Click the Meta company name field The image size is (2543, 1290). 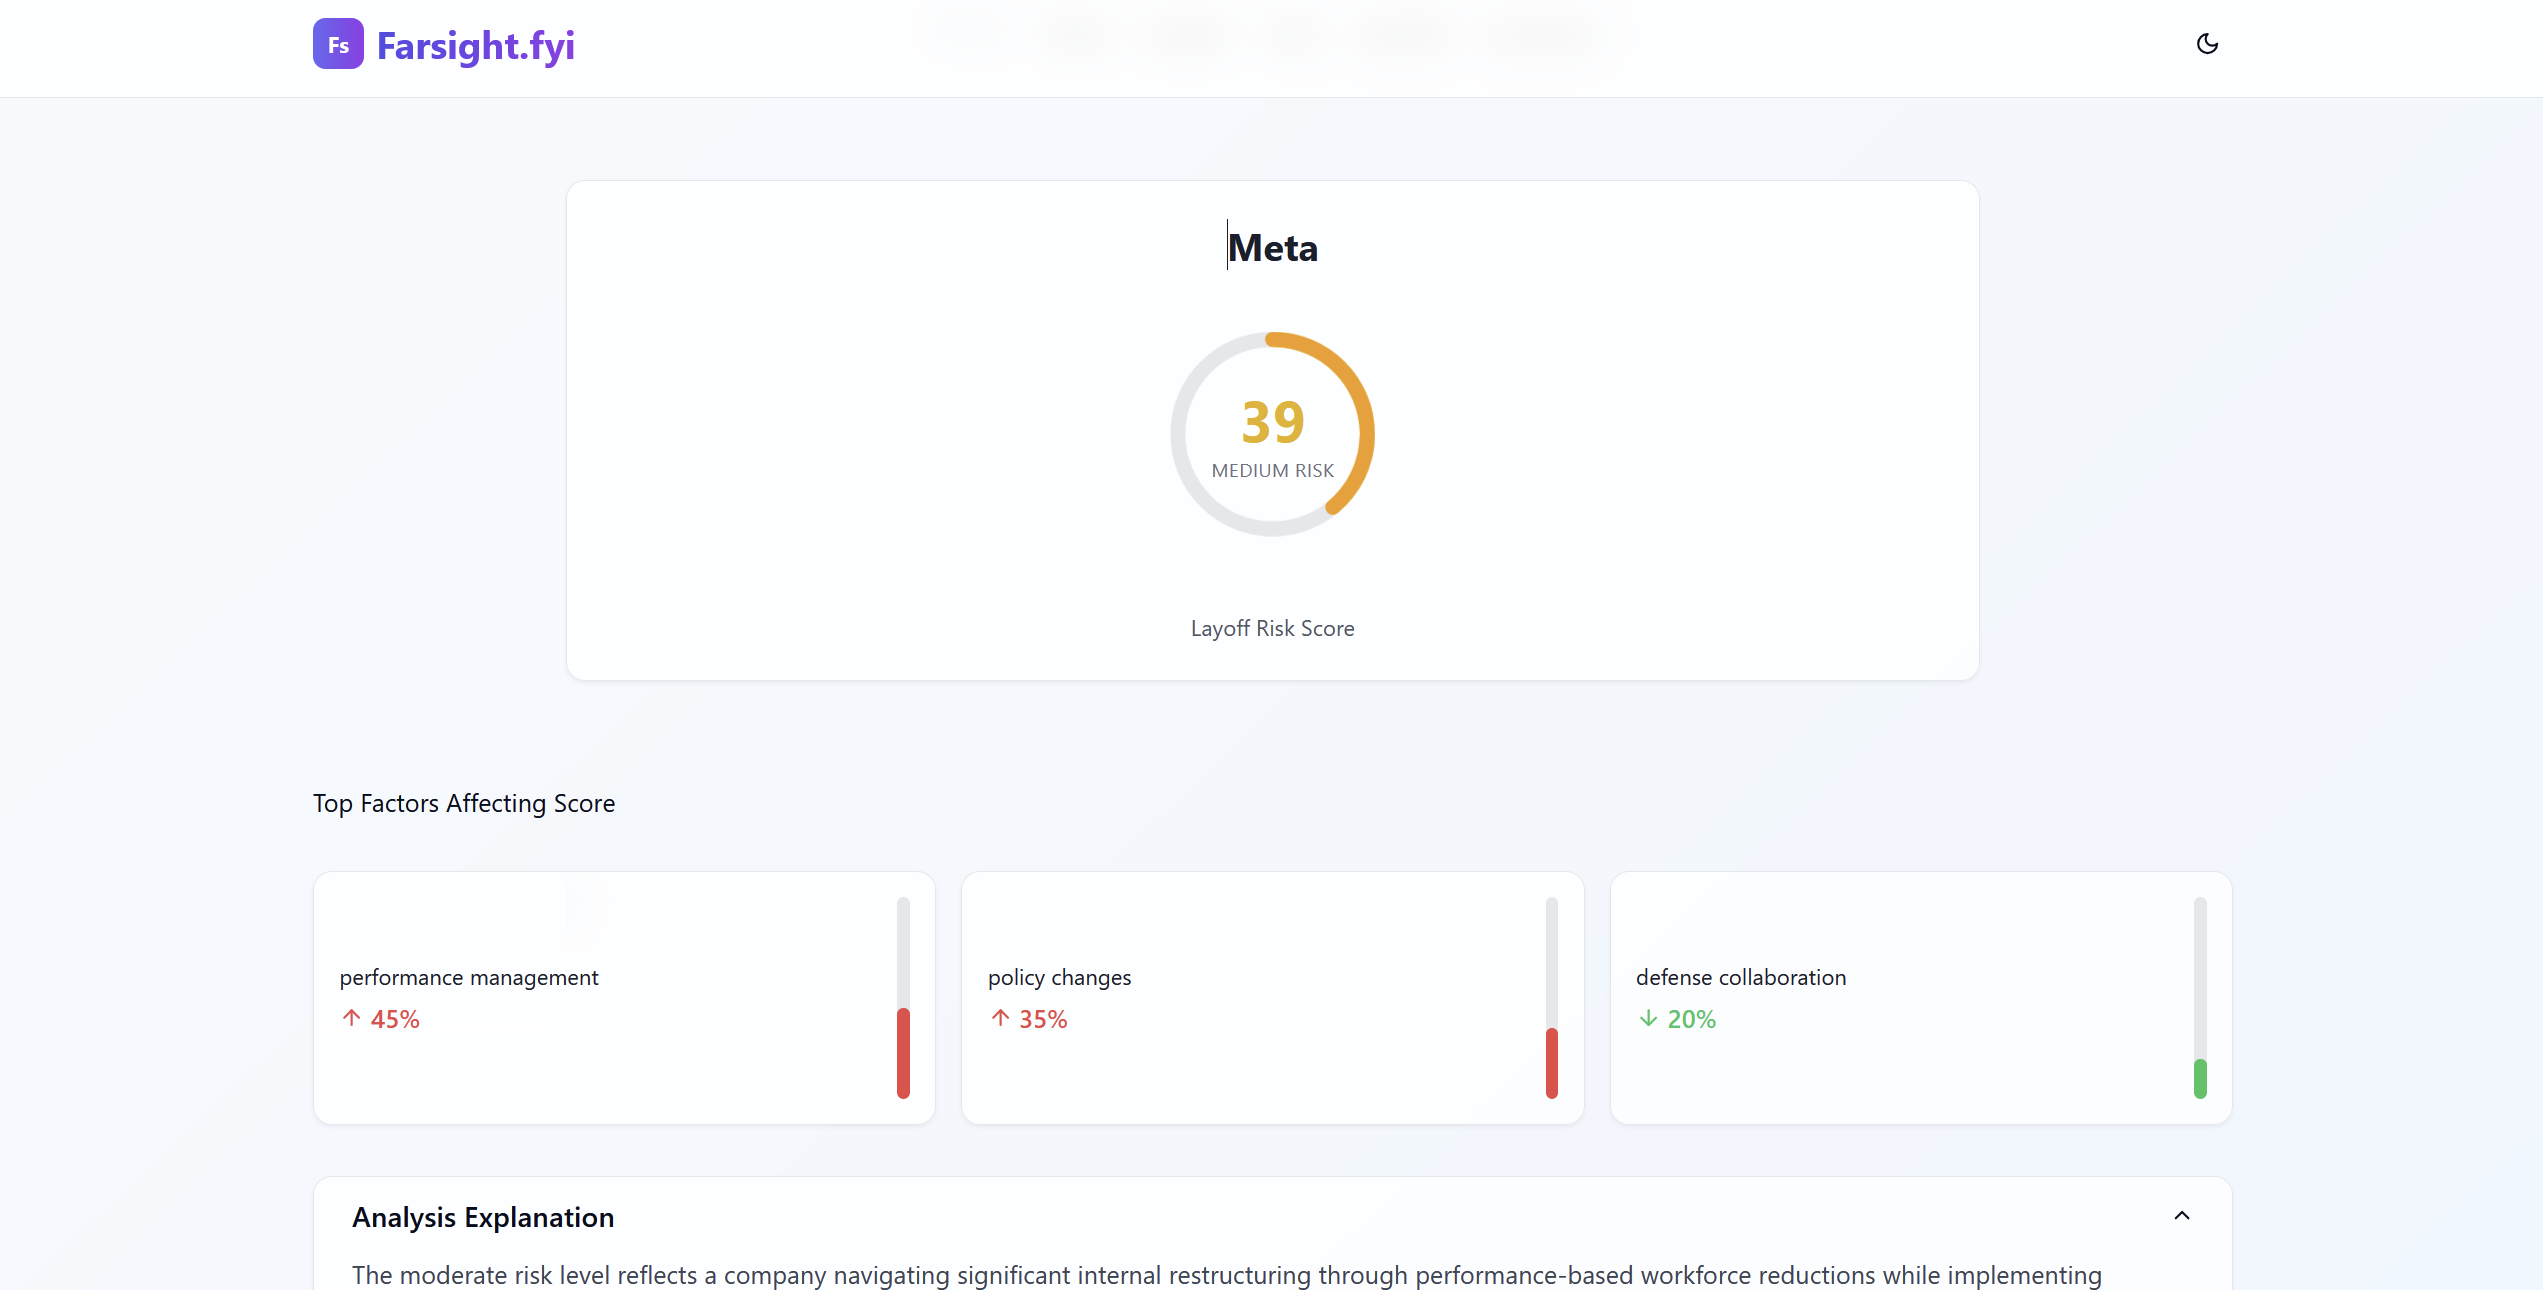coord(1272,248)
